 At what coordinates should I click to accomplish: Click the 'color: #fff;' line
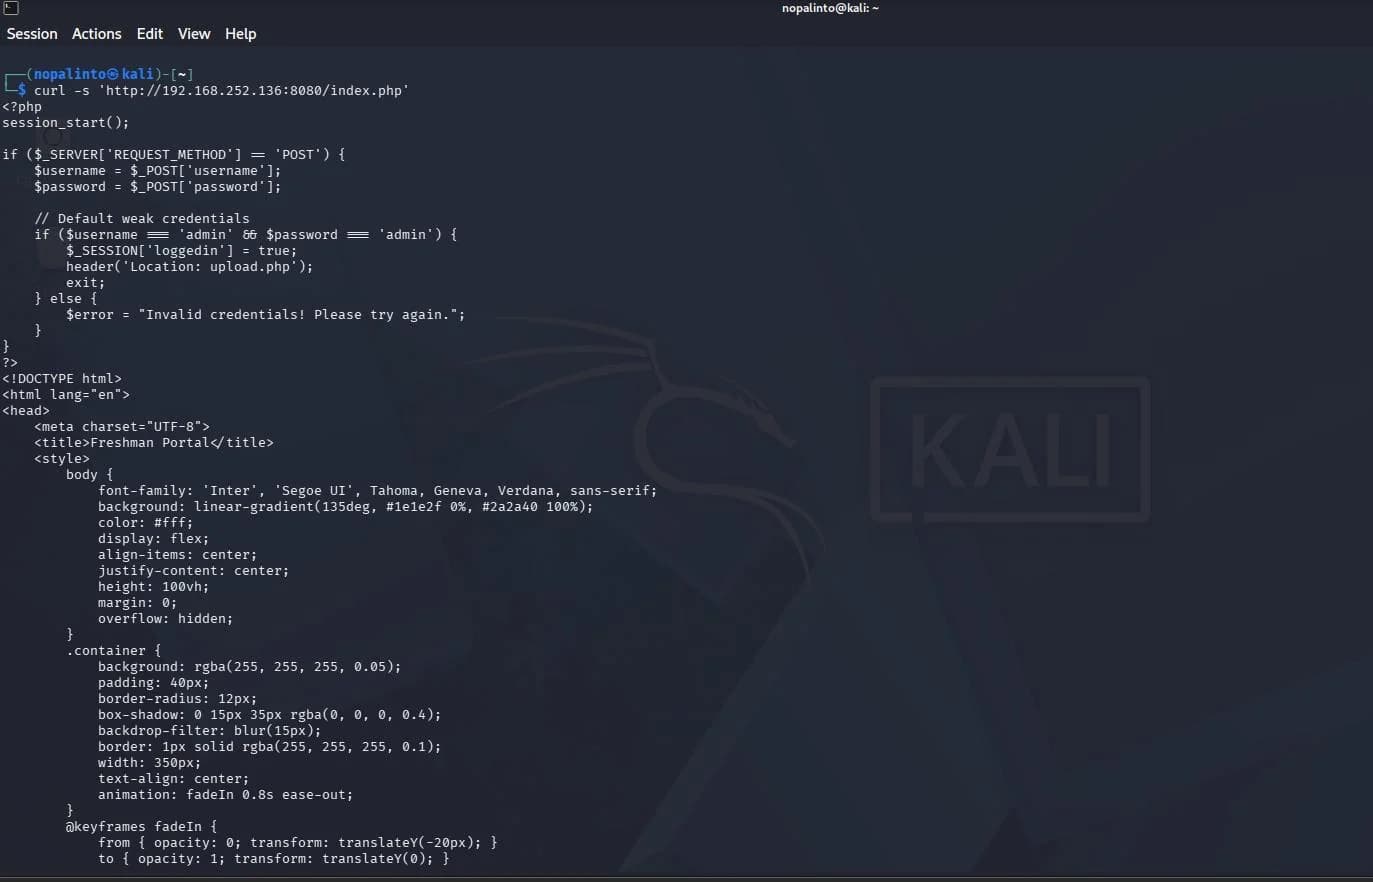146,522
